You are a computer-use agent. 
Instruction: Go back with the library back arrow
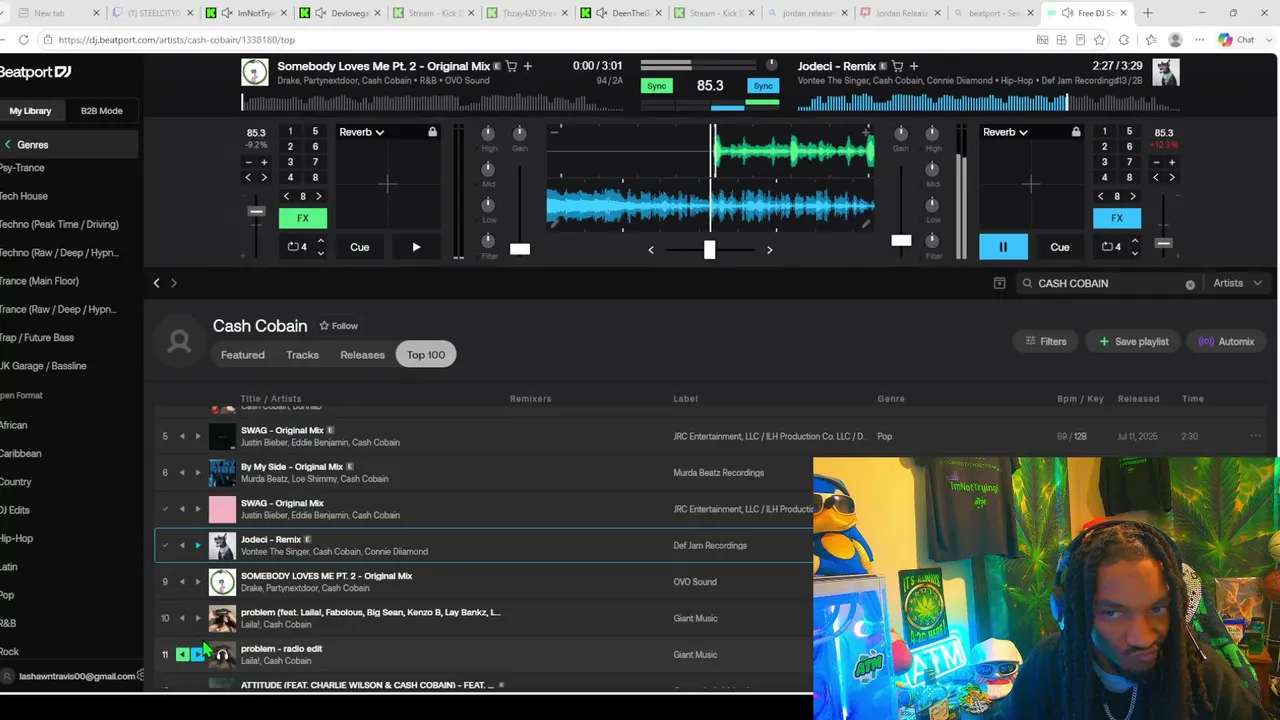point(156,283)
